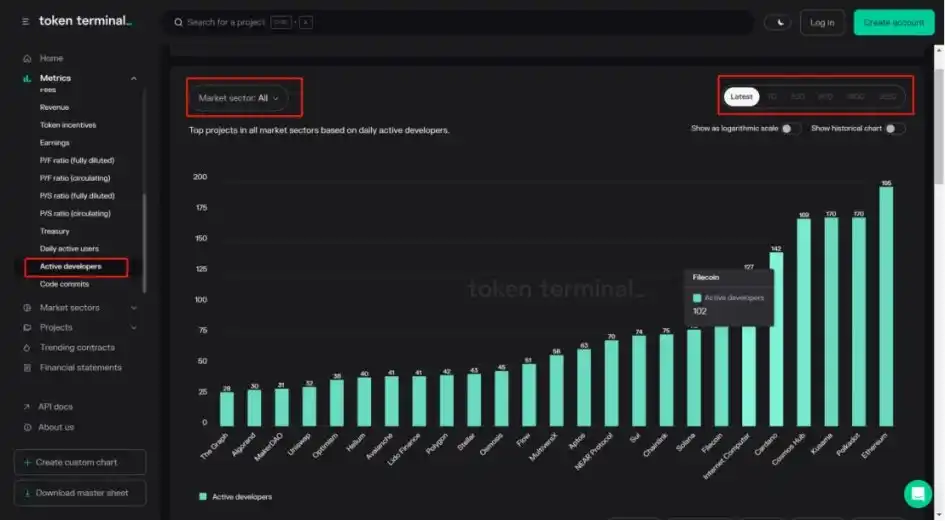The height and width of the screenshot is (521, 945).
Task: Open the hamburger sidebar menu icon
Action: pos(25,22)
